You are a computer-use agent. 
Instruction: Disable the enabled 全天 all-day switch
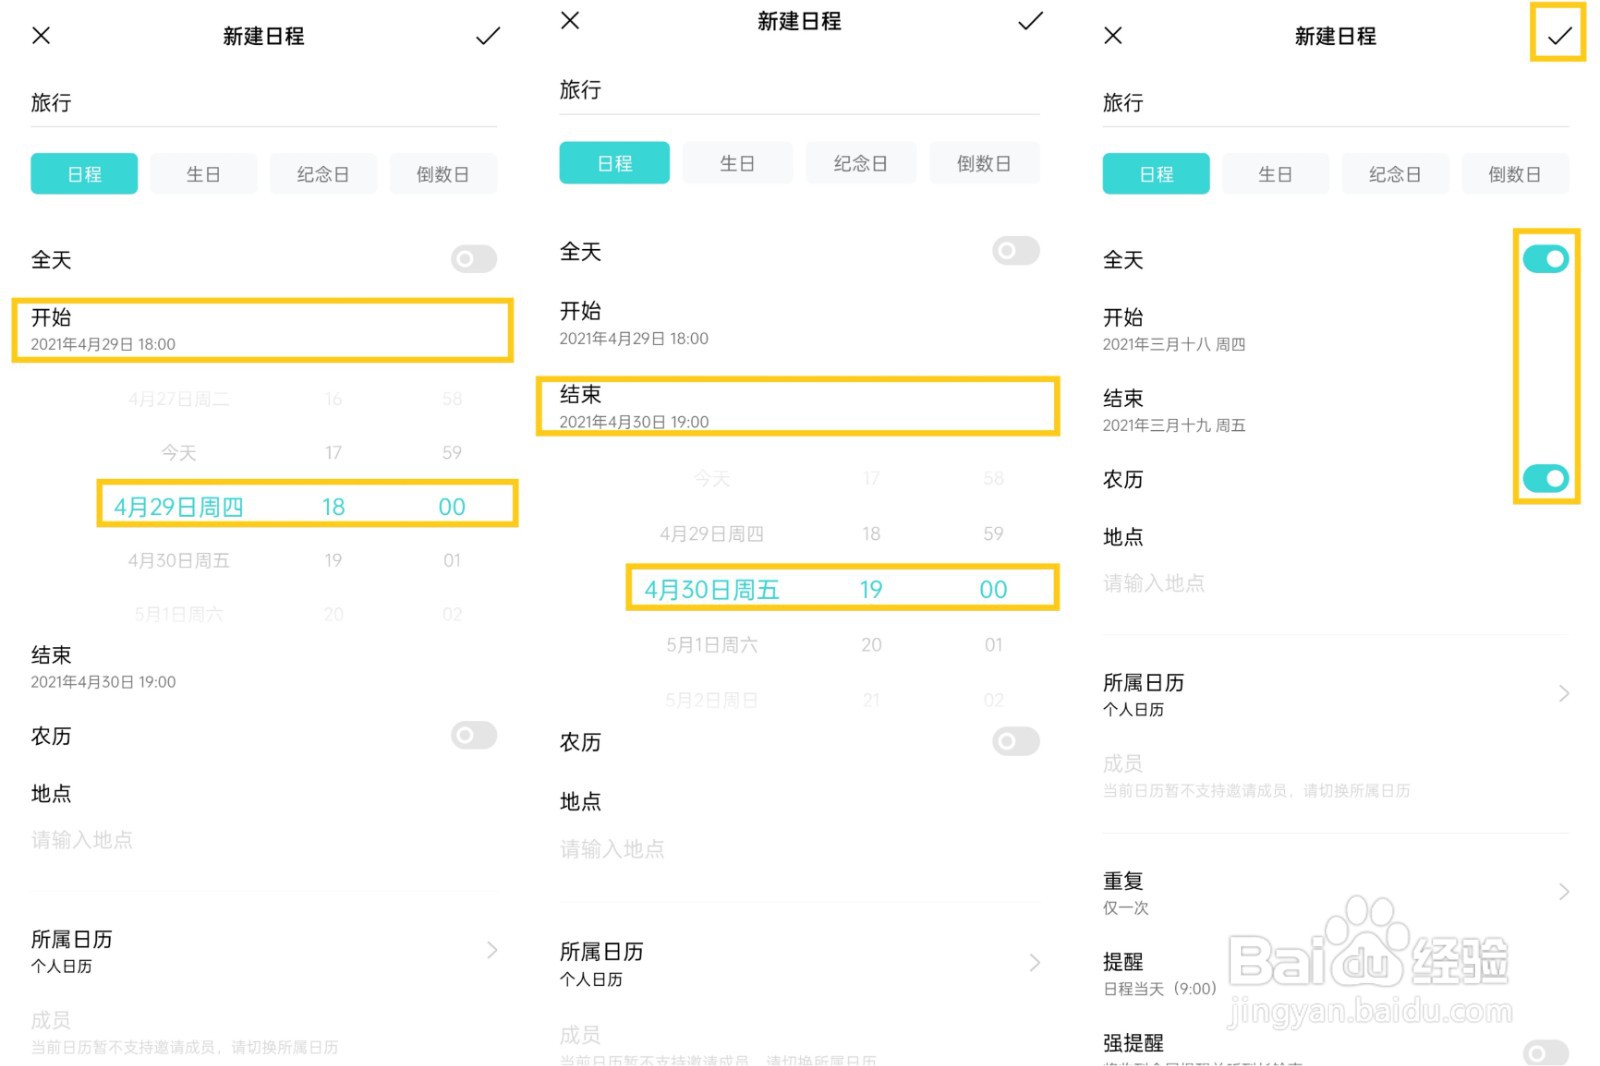[x=1545, y=260]
